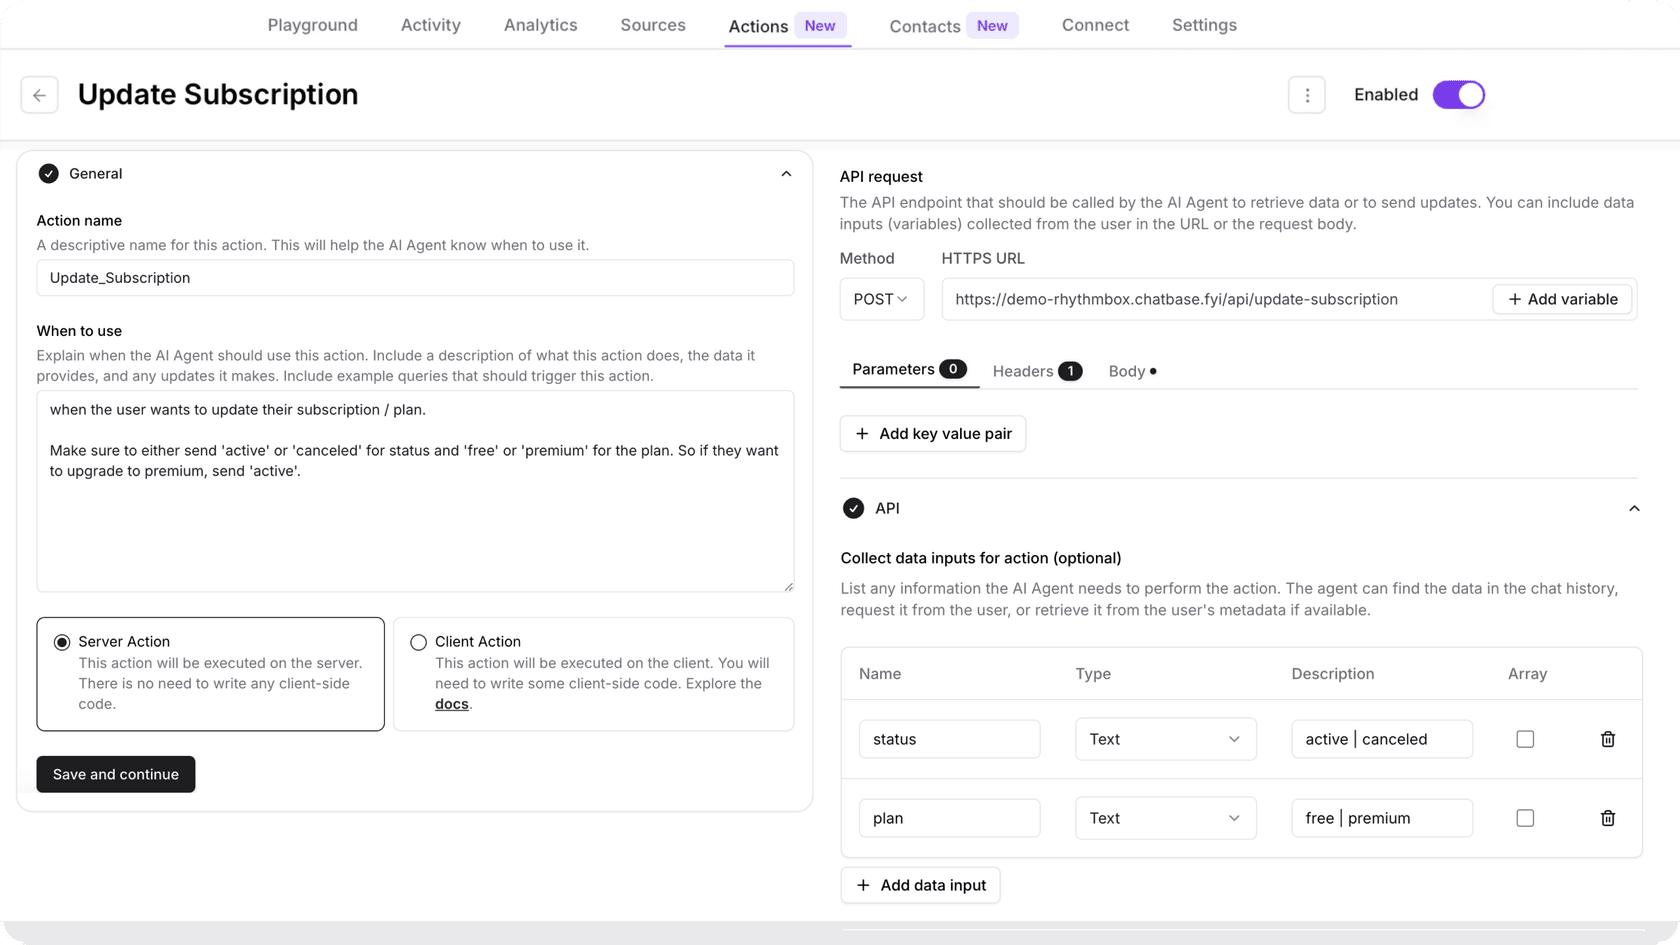The height and width of the screenshot is (945, 1680).
Task: Click the 'active | canceled' description field
Action: point(1381,739)
